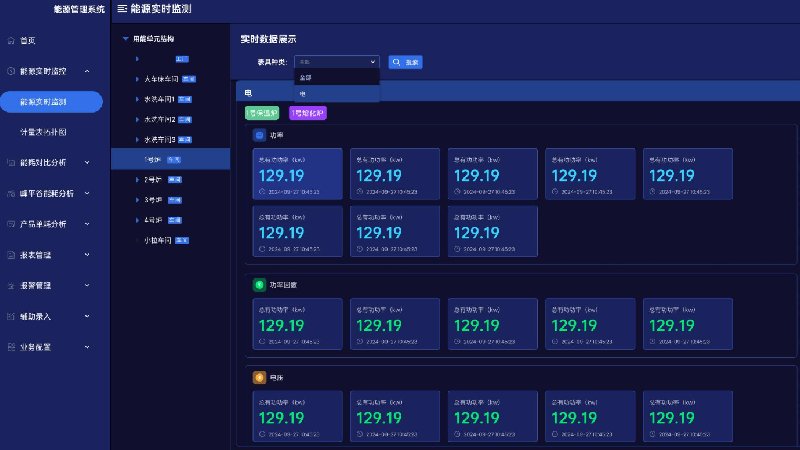Click the icon beside 峰平谷能耗分析
Viewport: 800px width, 450px height.
(11, 193)
